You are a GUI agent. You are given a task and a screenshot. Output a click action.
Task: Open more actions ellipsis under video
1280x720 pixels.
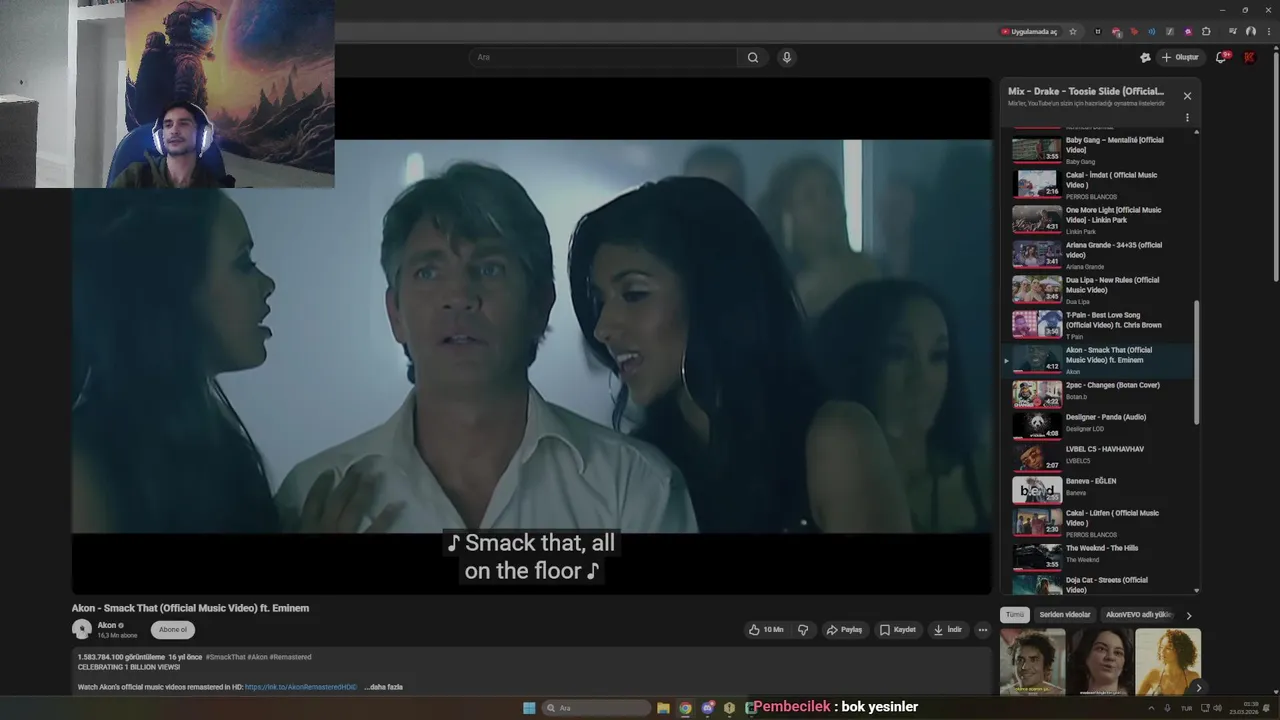click(x=983, y=630)
